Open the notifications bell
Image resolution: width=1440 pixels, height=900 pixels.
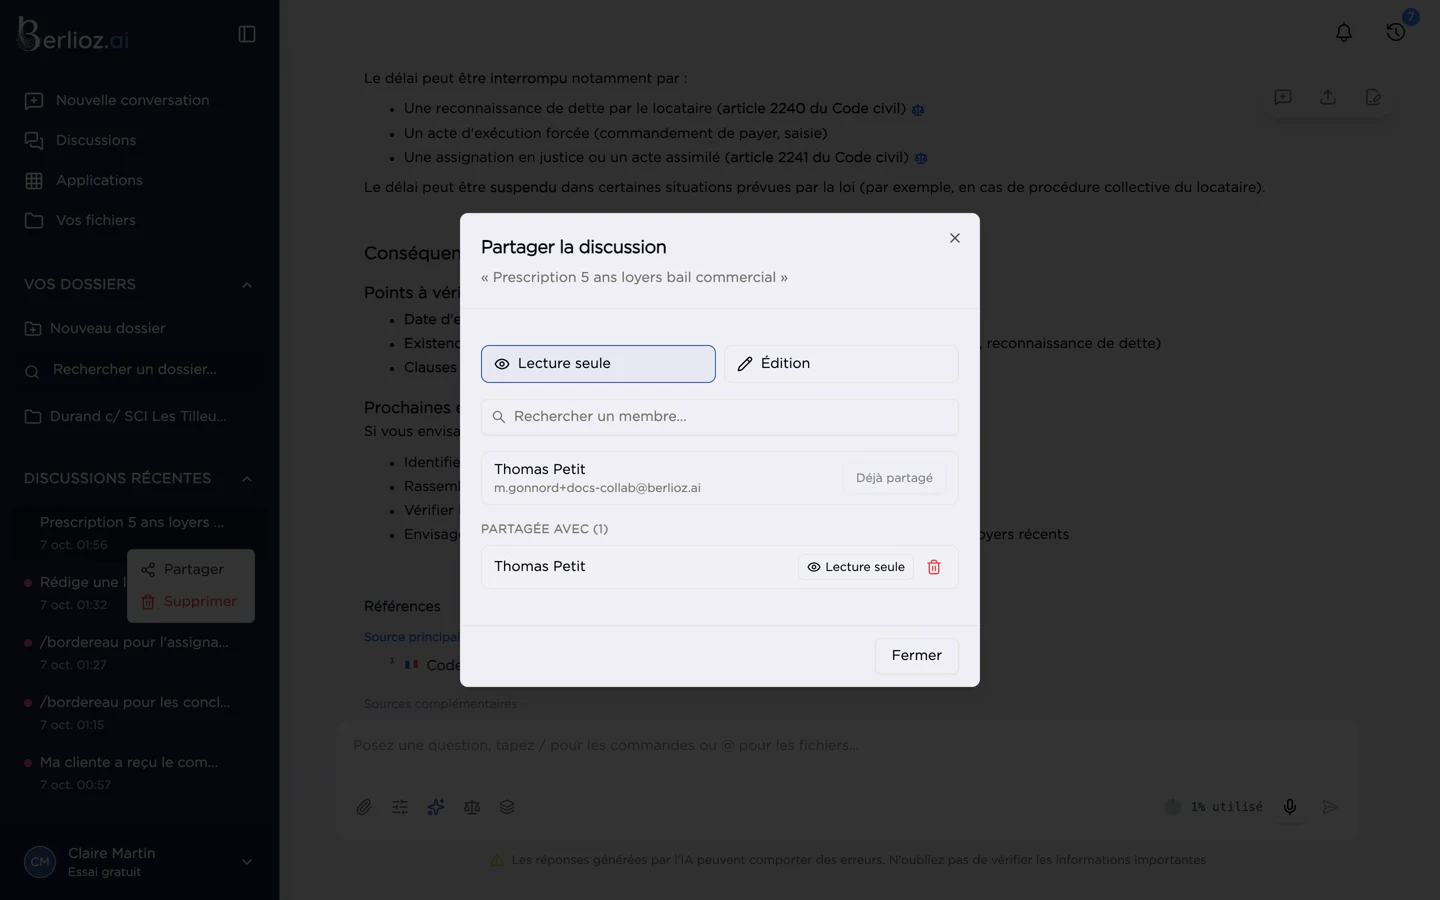coord(1344,33)
